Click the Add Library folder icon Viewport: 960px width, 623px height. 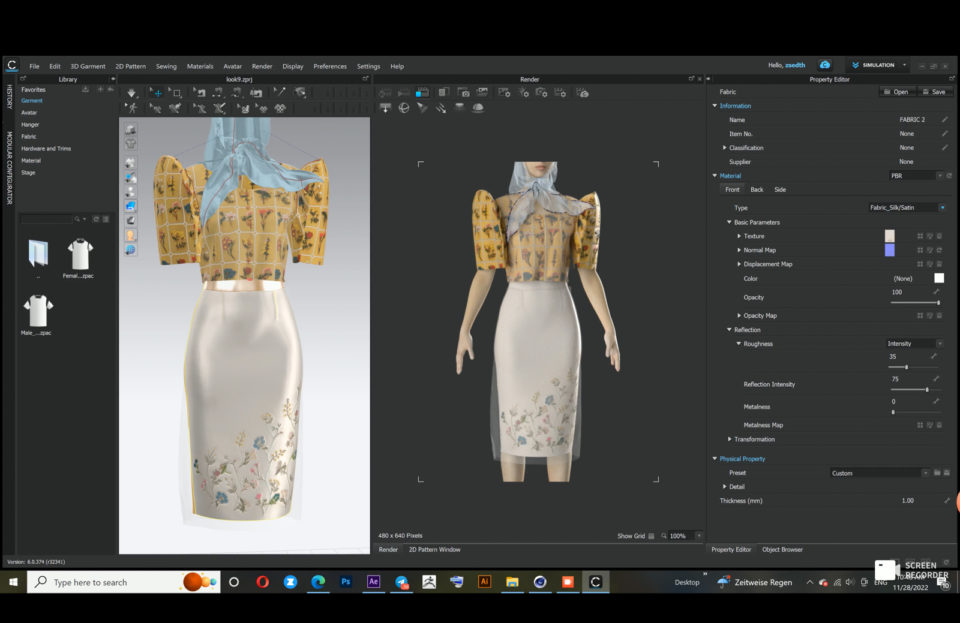click(x=100, y=89)
